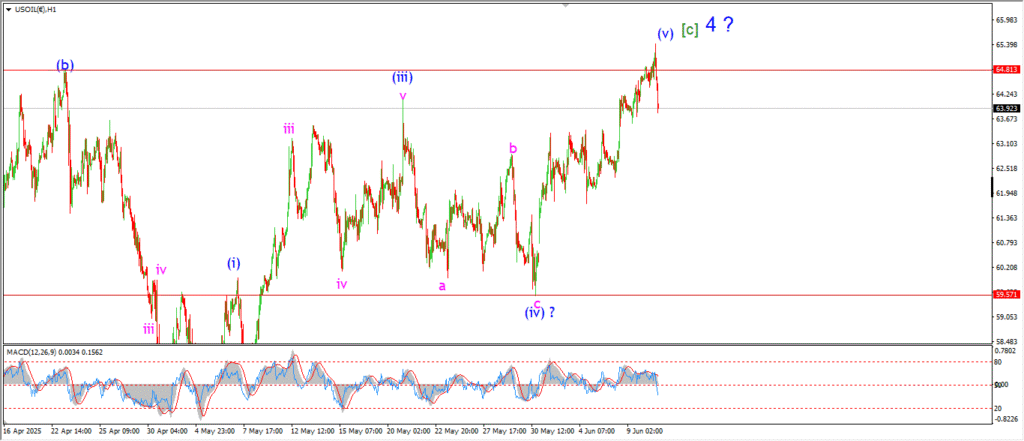Click the blue (v) wave label at peak

(665, 32)
